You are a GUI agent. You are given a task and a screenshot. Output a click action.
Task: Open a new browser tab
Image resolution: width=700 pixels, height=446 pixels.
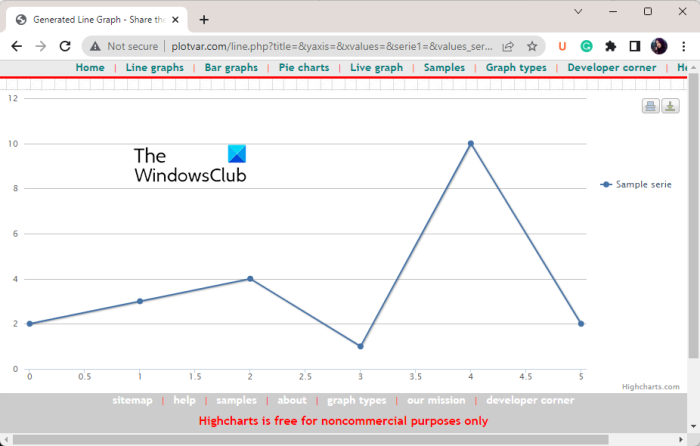click(204, 20)
